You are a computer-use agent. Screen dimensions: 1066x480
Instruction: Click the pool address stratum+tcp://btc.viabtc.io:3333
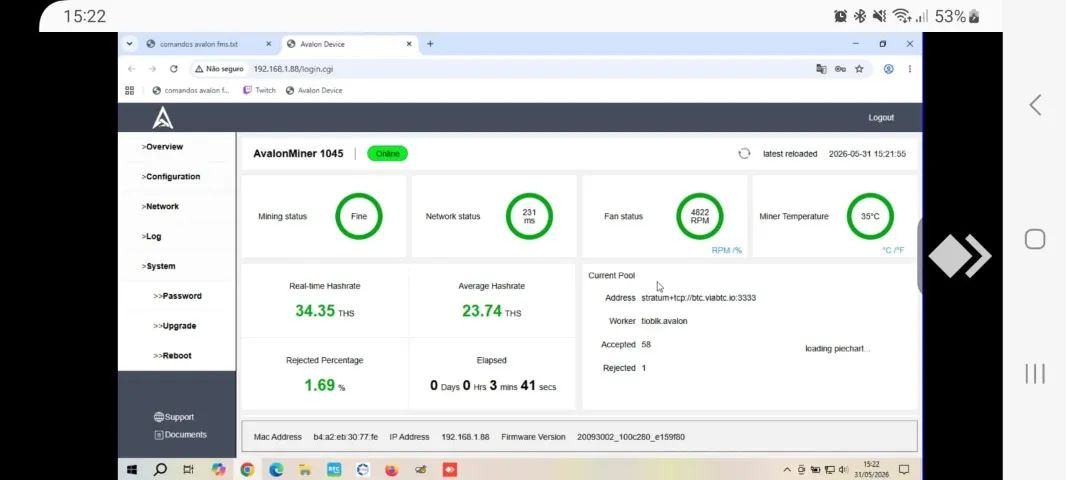pyautogui.click(x=698, y=298)
